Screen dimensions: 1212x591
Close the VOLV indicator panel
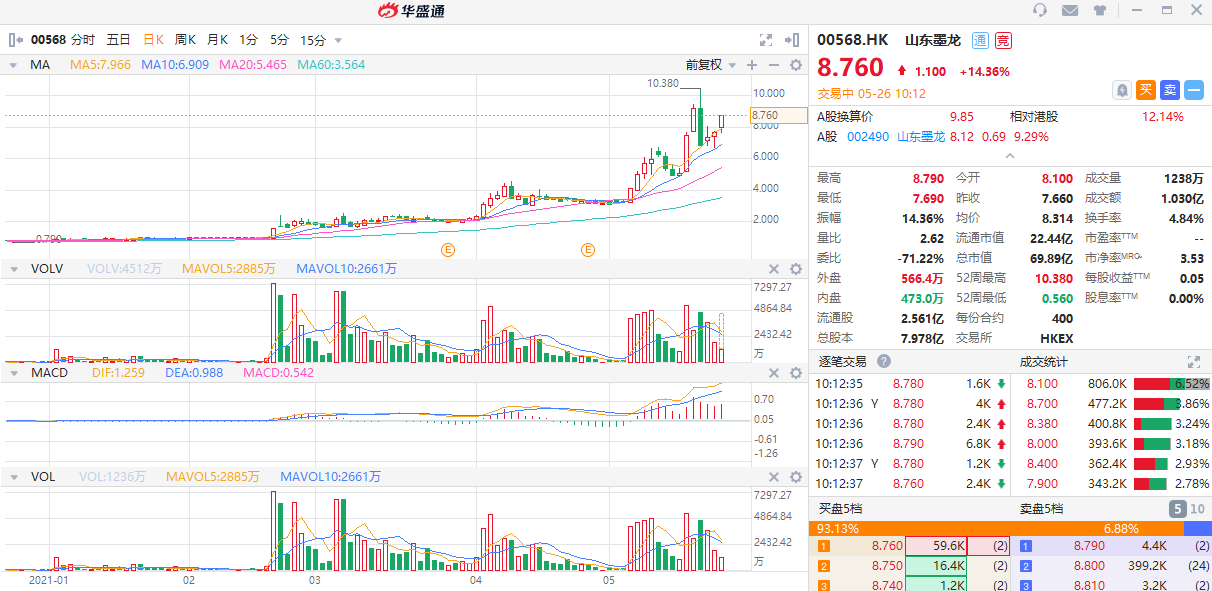coord(774,268)
